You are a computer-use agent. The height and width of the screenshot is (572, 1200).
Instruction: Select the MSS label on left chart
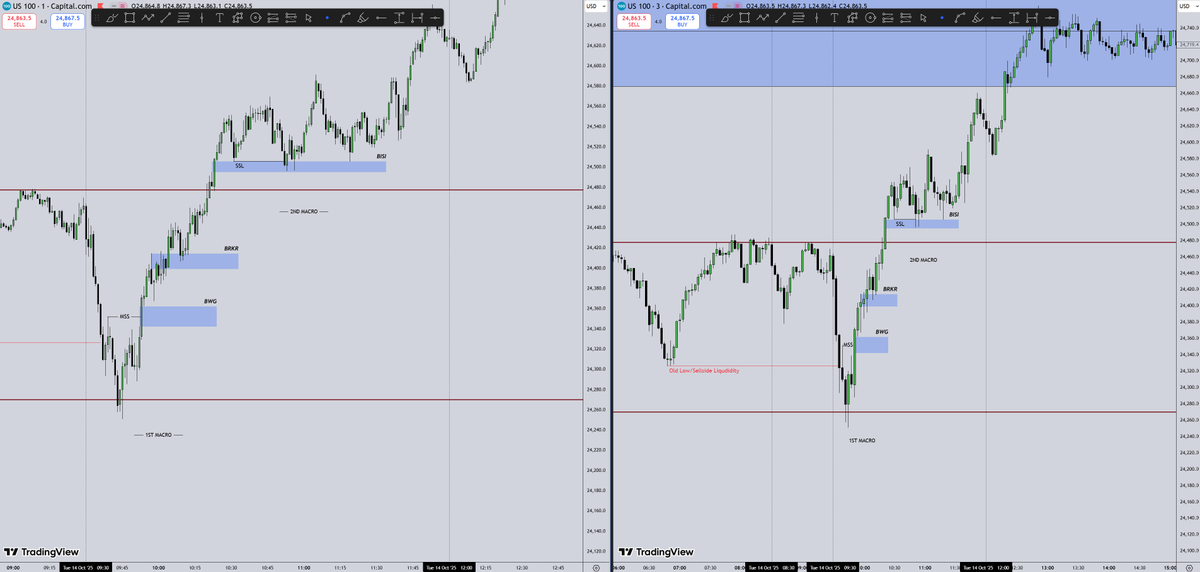click(x=124, y=316)
